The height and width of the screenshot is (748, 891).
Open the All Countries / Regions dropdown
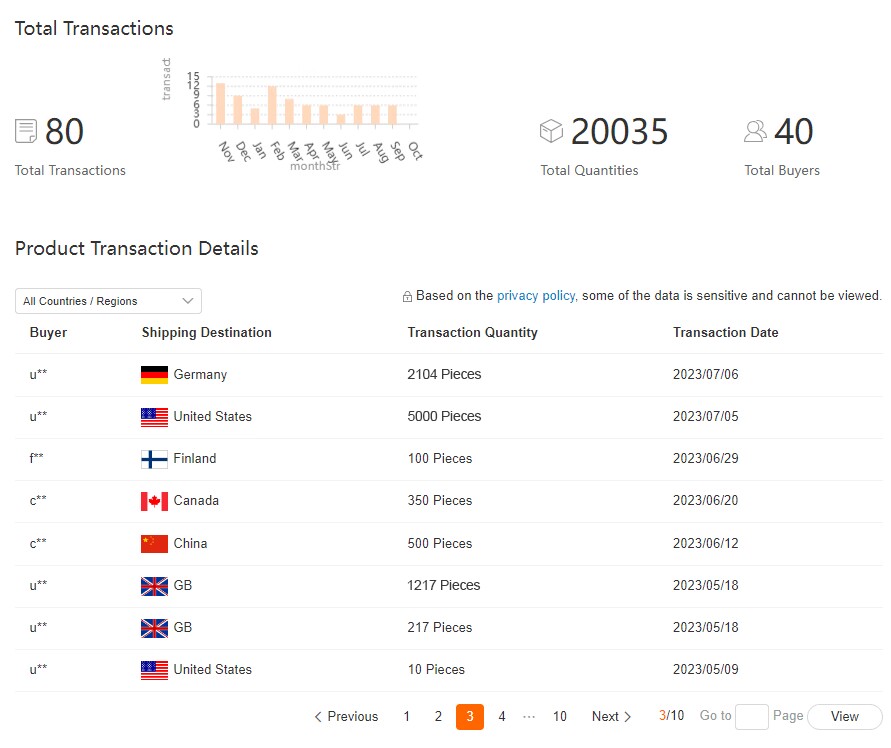[108, 301]
